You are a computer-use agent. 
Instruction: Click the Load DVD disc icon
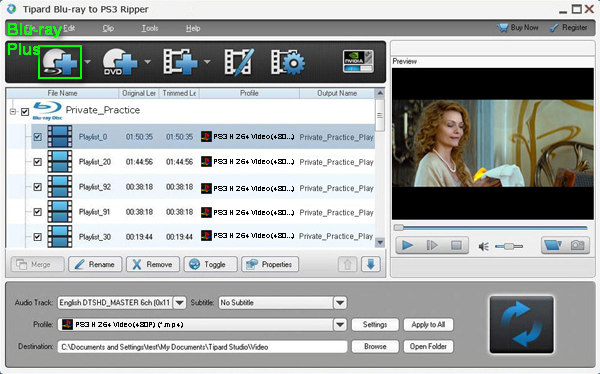coord(120,62)
